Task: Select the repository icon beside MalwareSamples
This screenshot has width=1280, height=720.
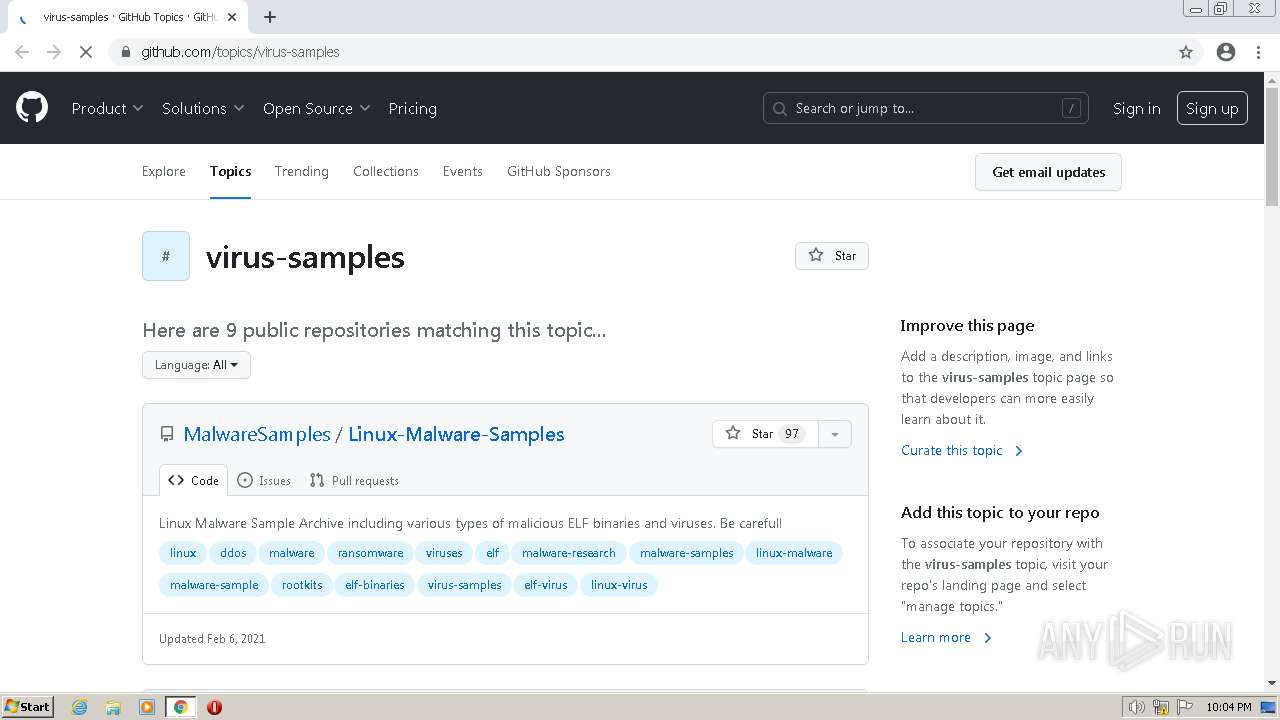Action: tap(167, 434)
